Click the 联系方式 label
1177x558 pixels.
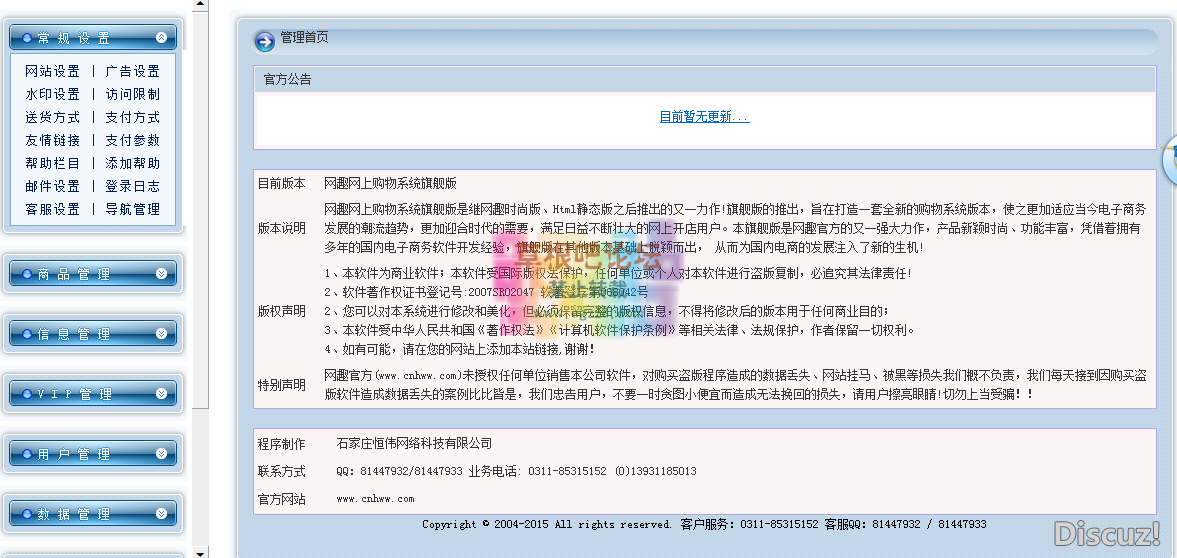(281, 472)
